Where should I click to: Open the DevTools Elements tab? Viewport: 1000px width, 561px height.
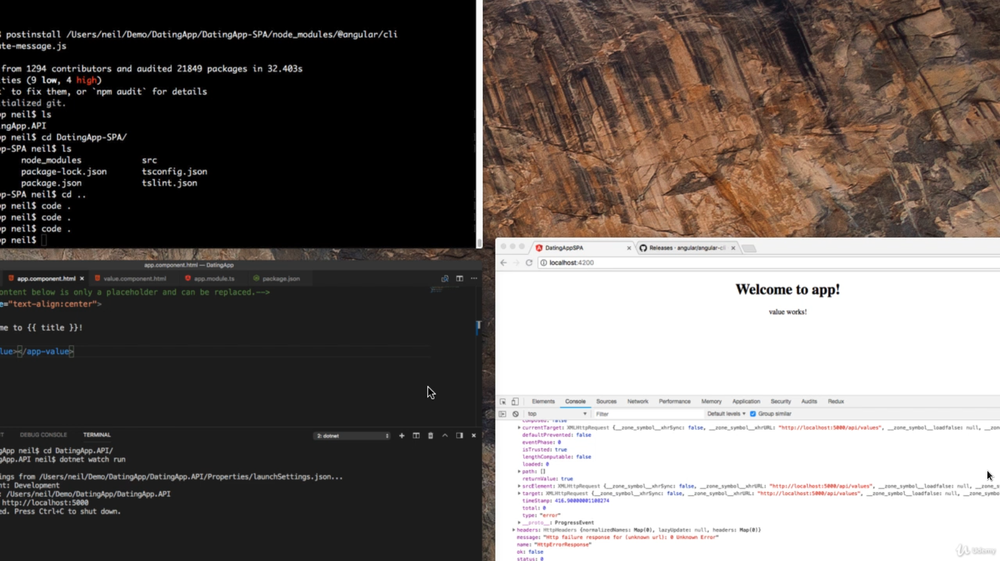543,402
